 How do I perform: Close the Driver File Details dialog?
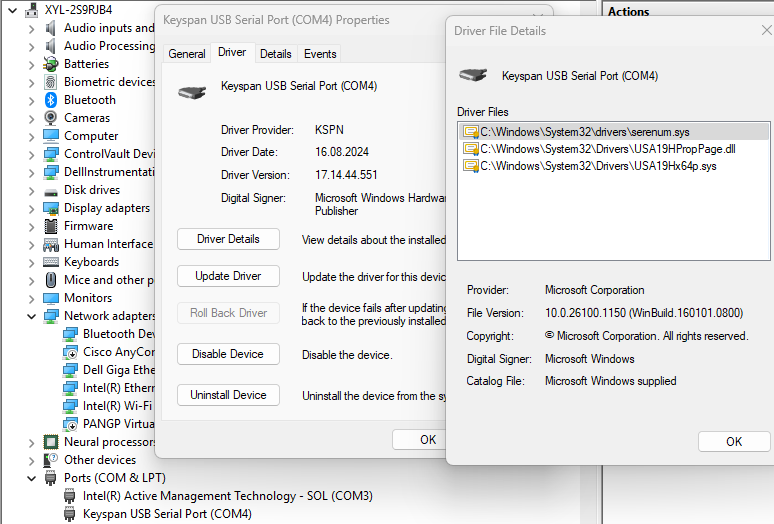(766, 31)
